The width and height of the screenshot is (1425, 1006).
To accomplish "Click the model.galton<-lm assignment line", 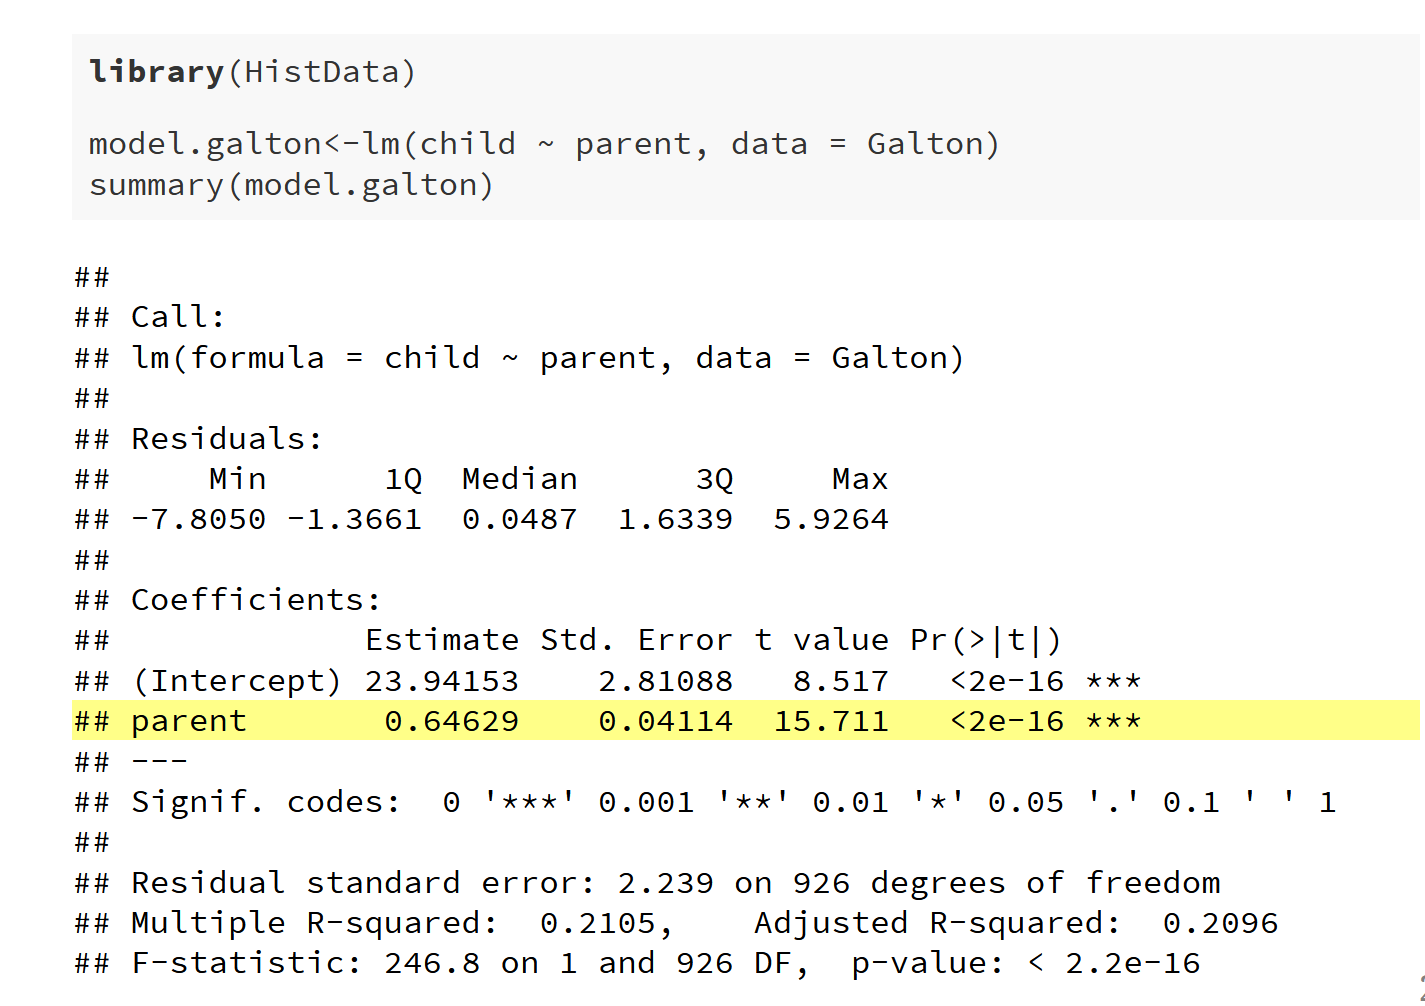I will 543,144.
